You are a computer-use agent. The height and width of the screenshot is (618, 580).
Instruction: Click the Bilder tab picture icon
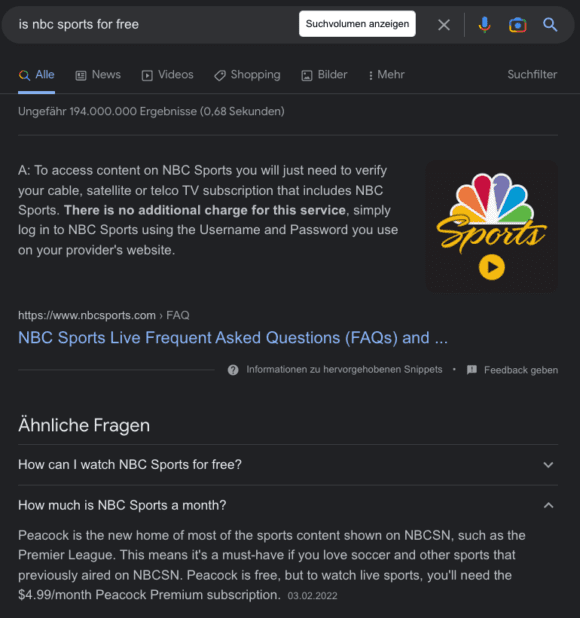coord(307,75)
